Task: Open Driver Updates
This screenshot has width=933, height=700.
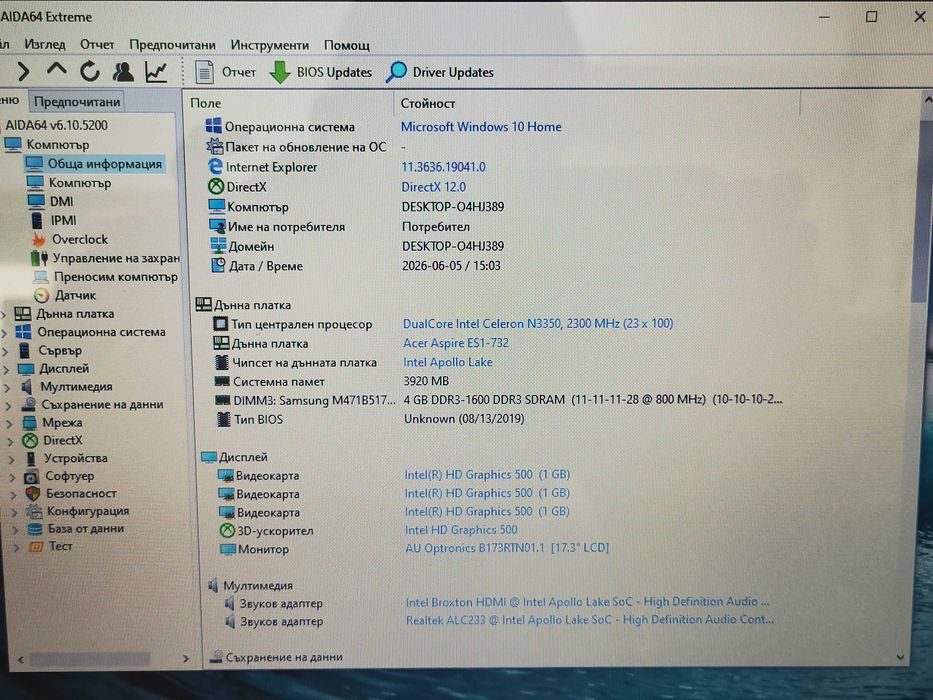Action: point(440,73)
